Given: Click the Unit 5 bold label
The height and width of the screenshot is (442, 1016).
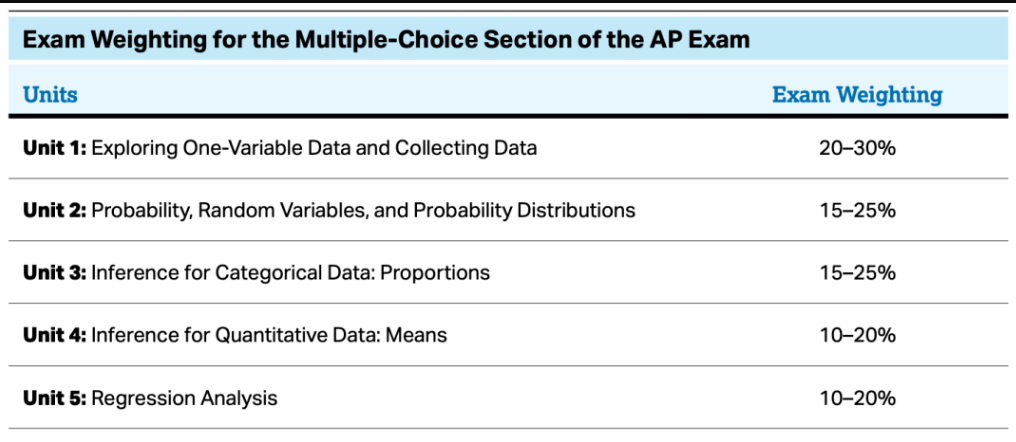Looking at the screenshot, I should coord(54,397).
